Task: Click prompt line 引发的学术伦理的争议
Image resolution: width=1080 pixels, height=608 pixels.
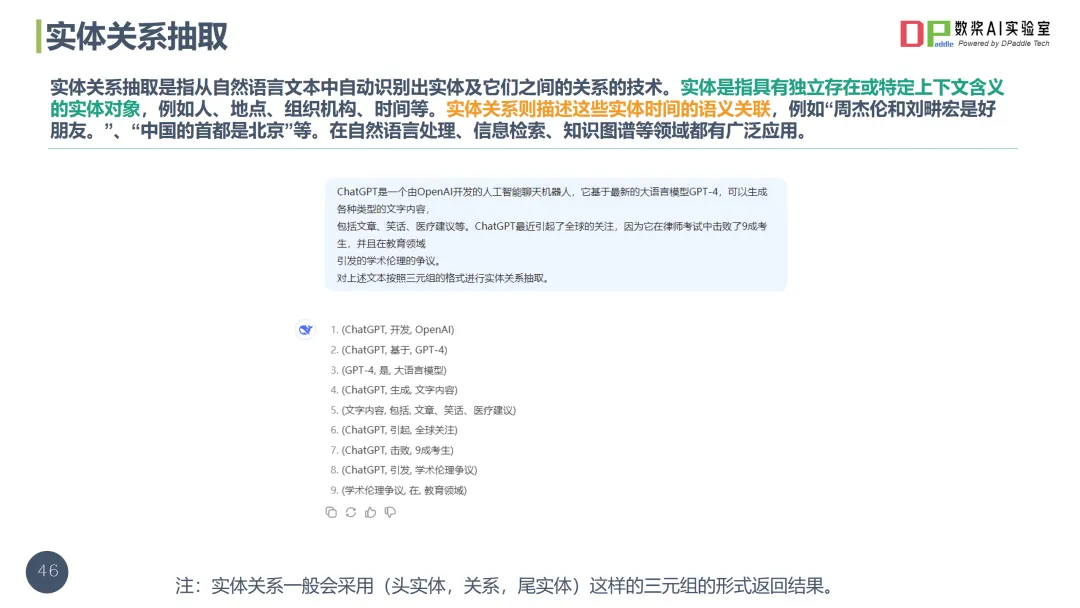Action: (389, 261)
